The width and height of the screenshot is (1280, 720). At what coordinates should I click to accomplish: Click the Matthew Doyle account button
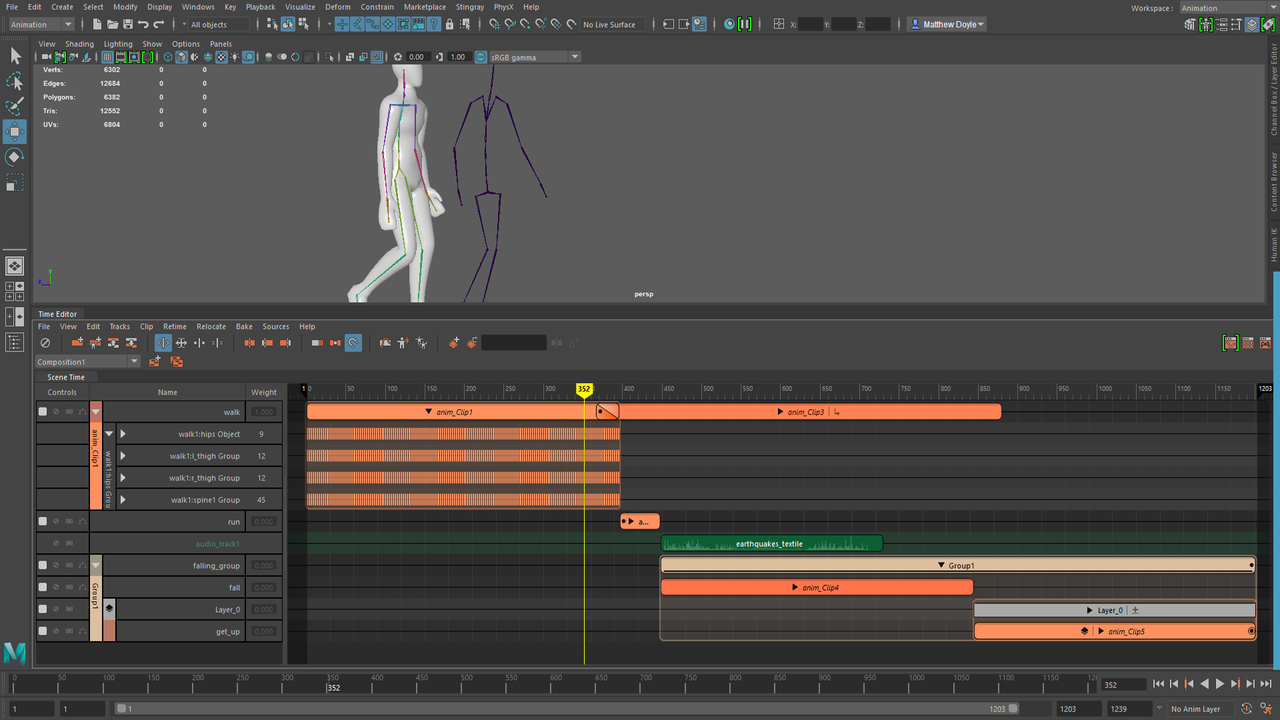point(947,24)
